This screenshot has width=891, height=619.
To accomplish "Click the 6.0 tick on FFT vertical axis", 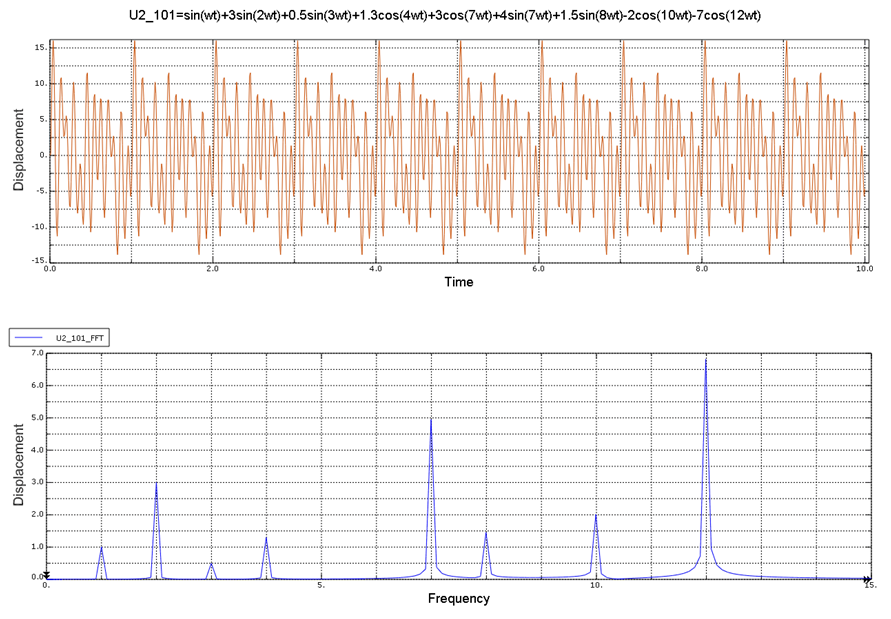I will click(38, 385).
